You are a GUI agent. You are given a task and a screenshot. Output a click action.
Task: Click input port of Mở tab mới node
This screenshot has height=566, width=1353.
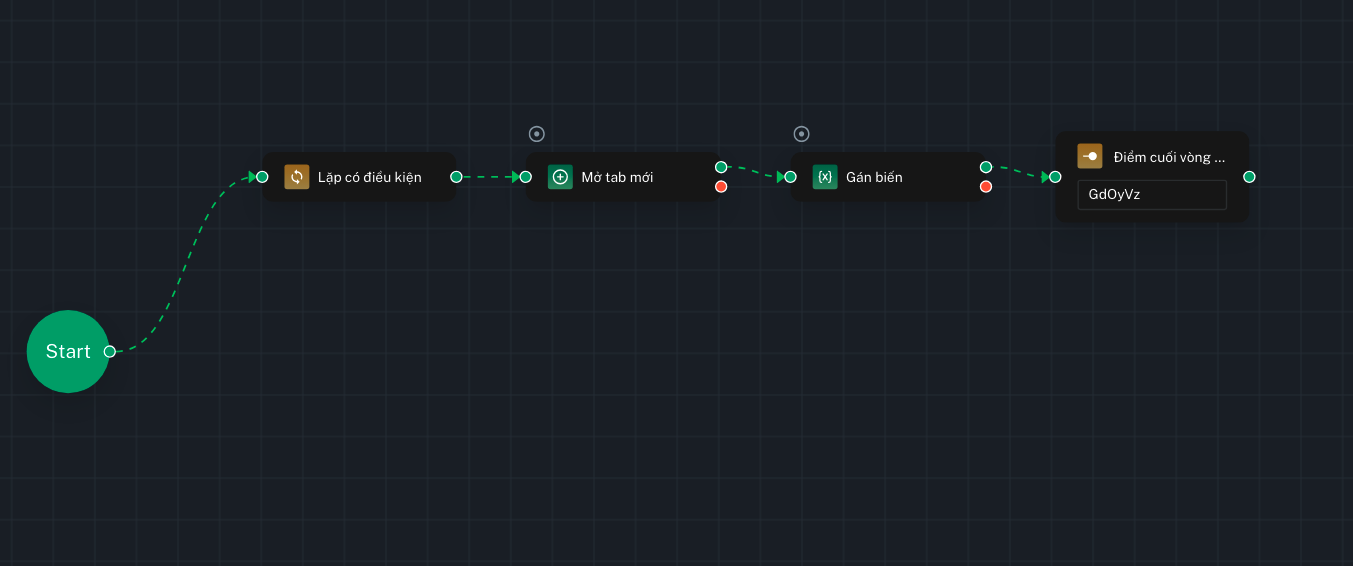(526, 177)
